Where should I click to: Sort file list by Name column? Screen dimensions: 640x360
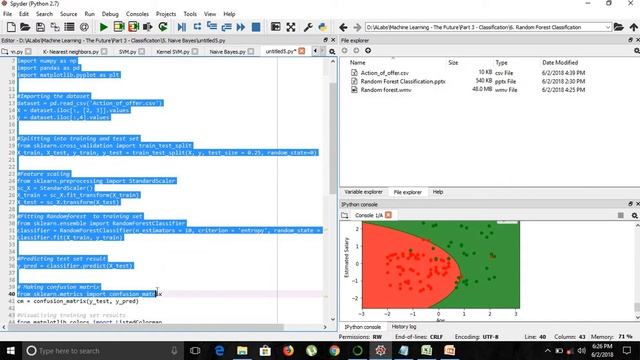358,62
